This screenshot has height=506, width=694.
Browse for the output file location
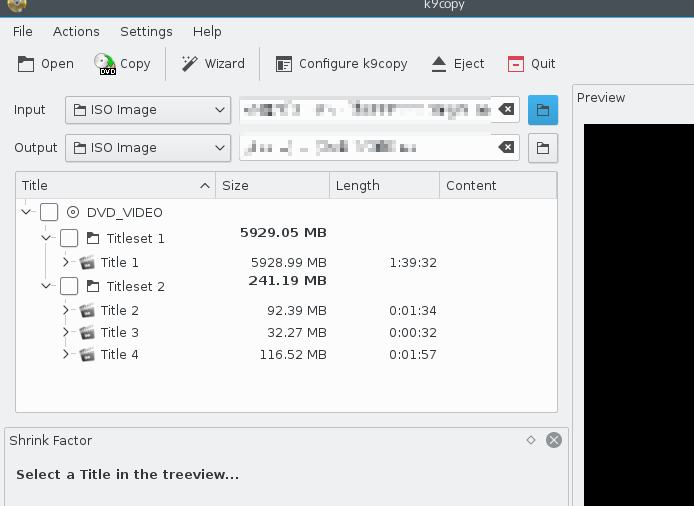(543, 148)
